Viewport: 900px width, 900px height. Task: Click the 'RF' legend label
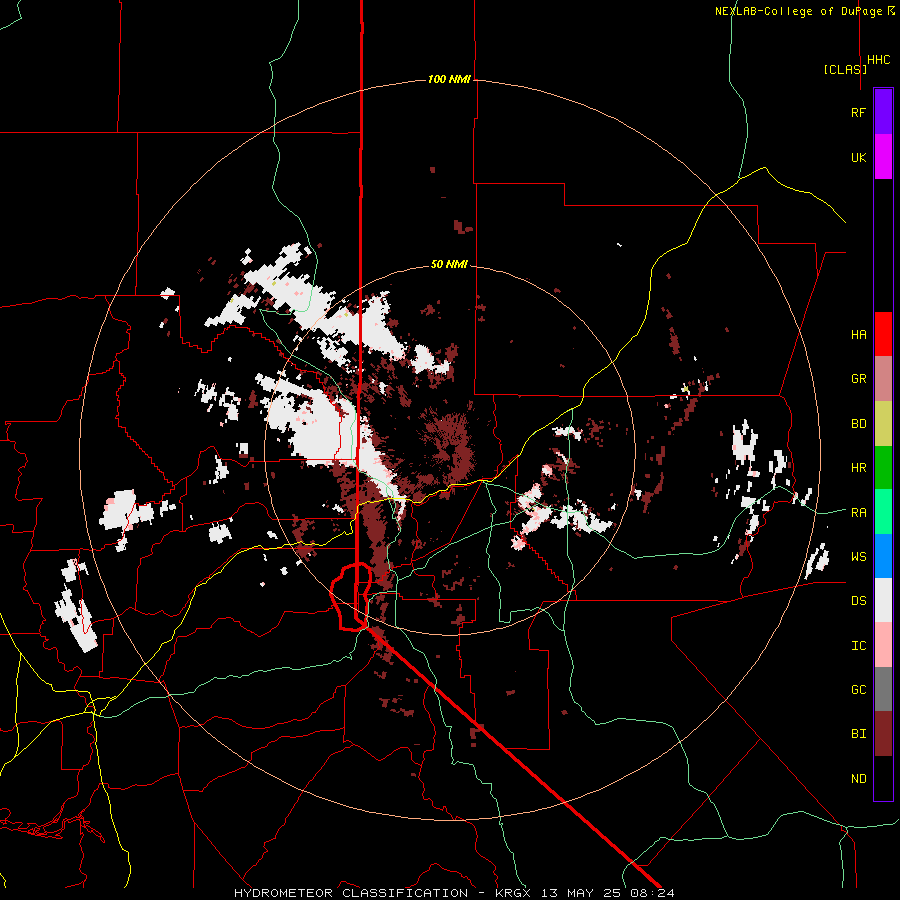pos(858,112)
